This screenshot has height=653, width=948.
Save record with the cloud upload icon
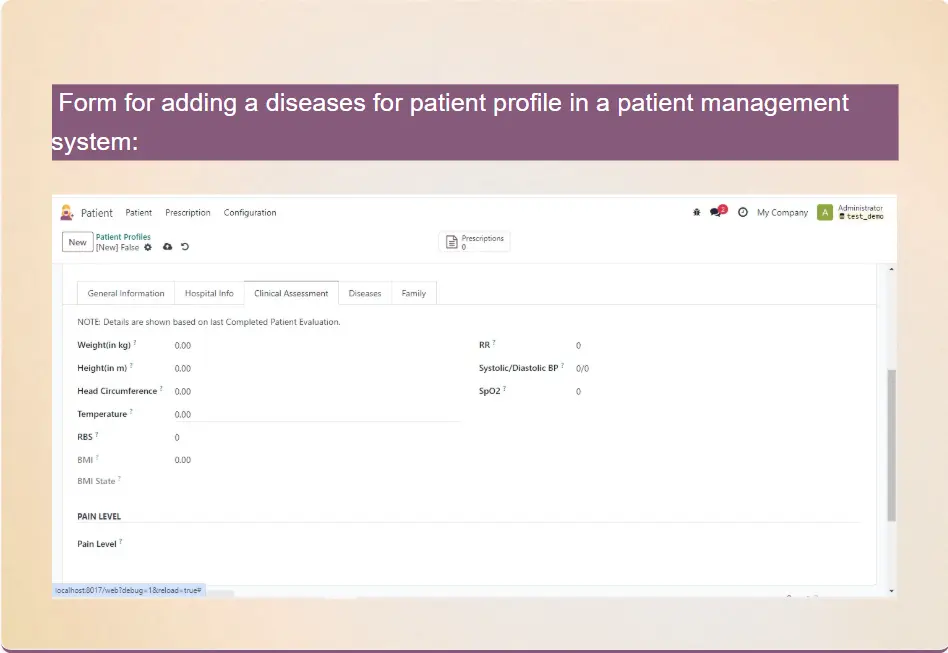click(167, 247)
